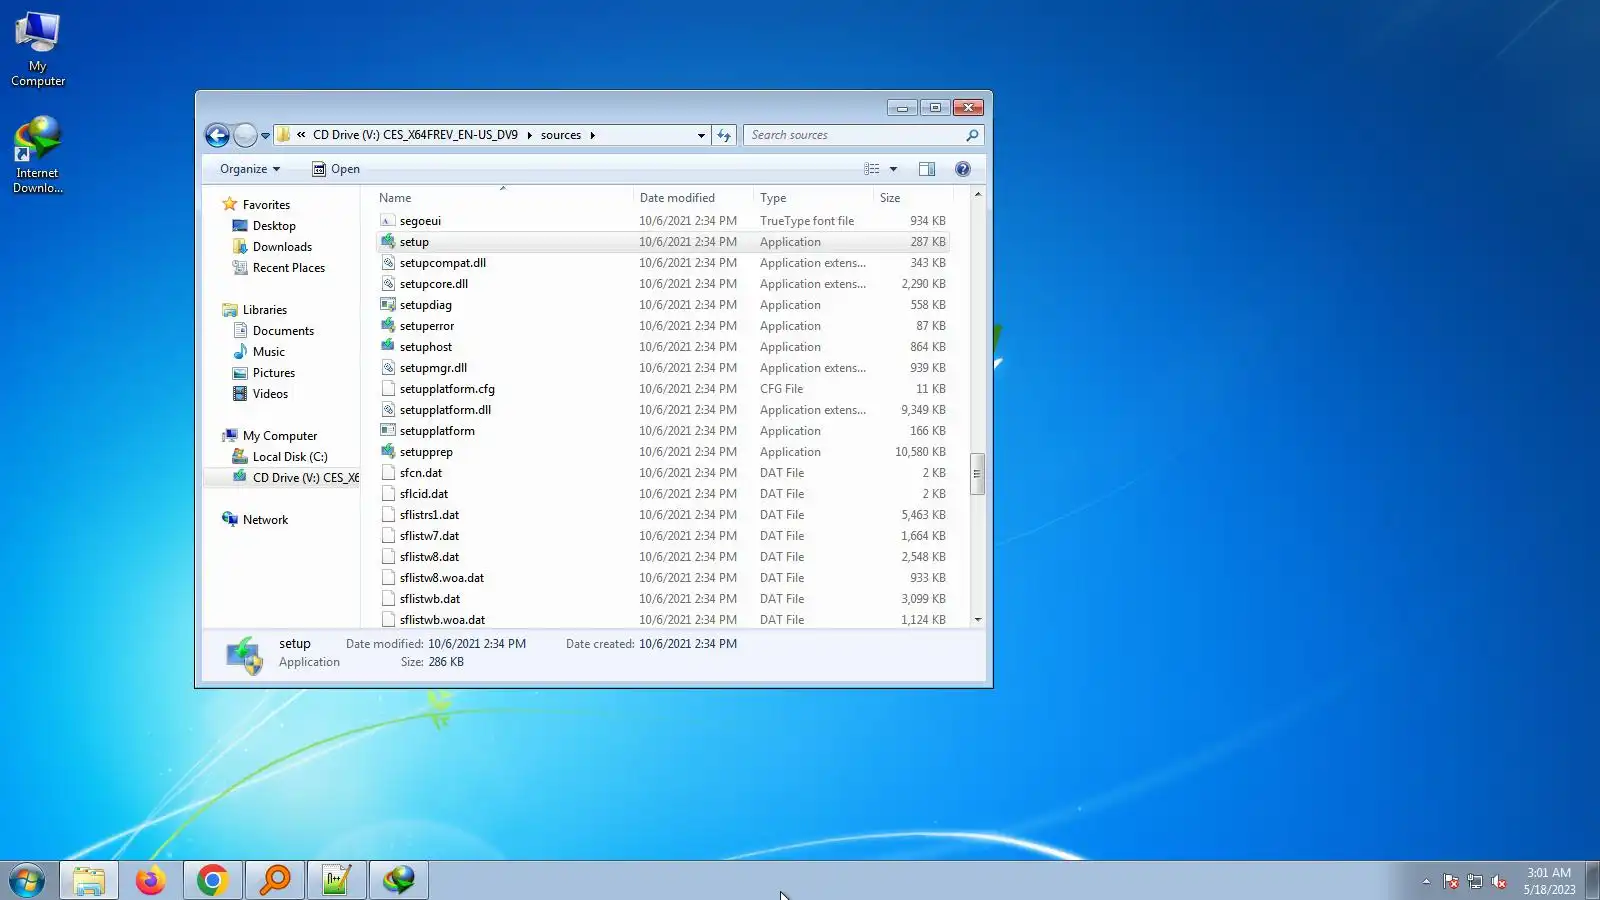This screenshot has height=900, width=1600.
Task: Sort files by Date modified column
Action: (693, 198)
